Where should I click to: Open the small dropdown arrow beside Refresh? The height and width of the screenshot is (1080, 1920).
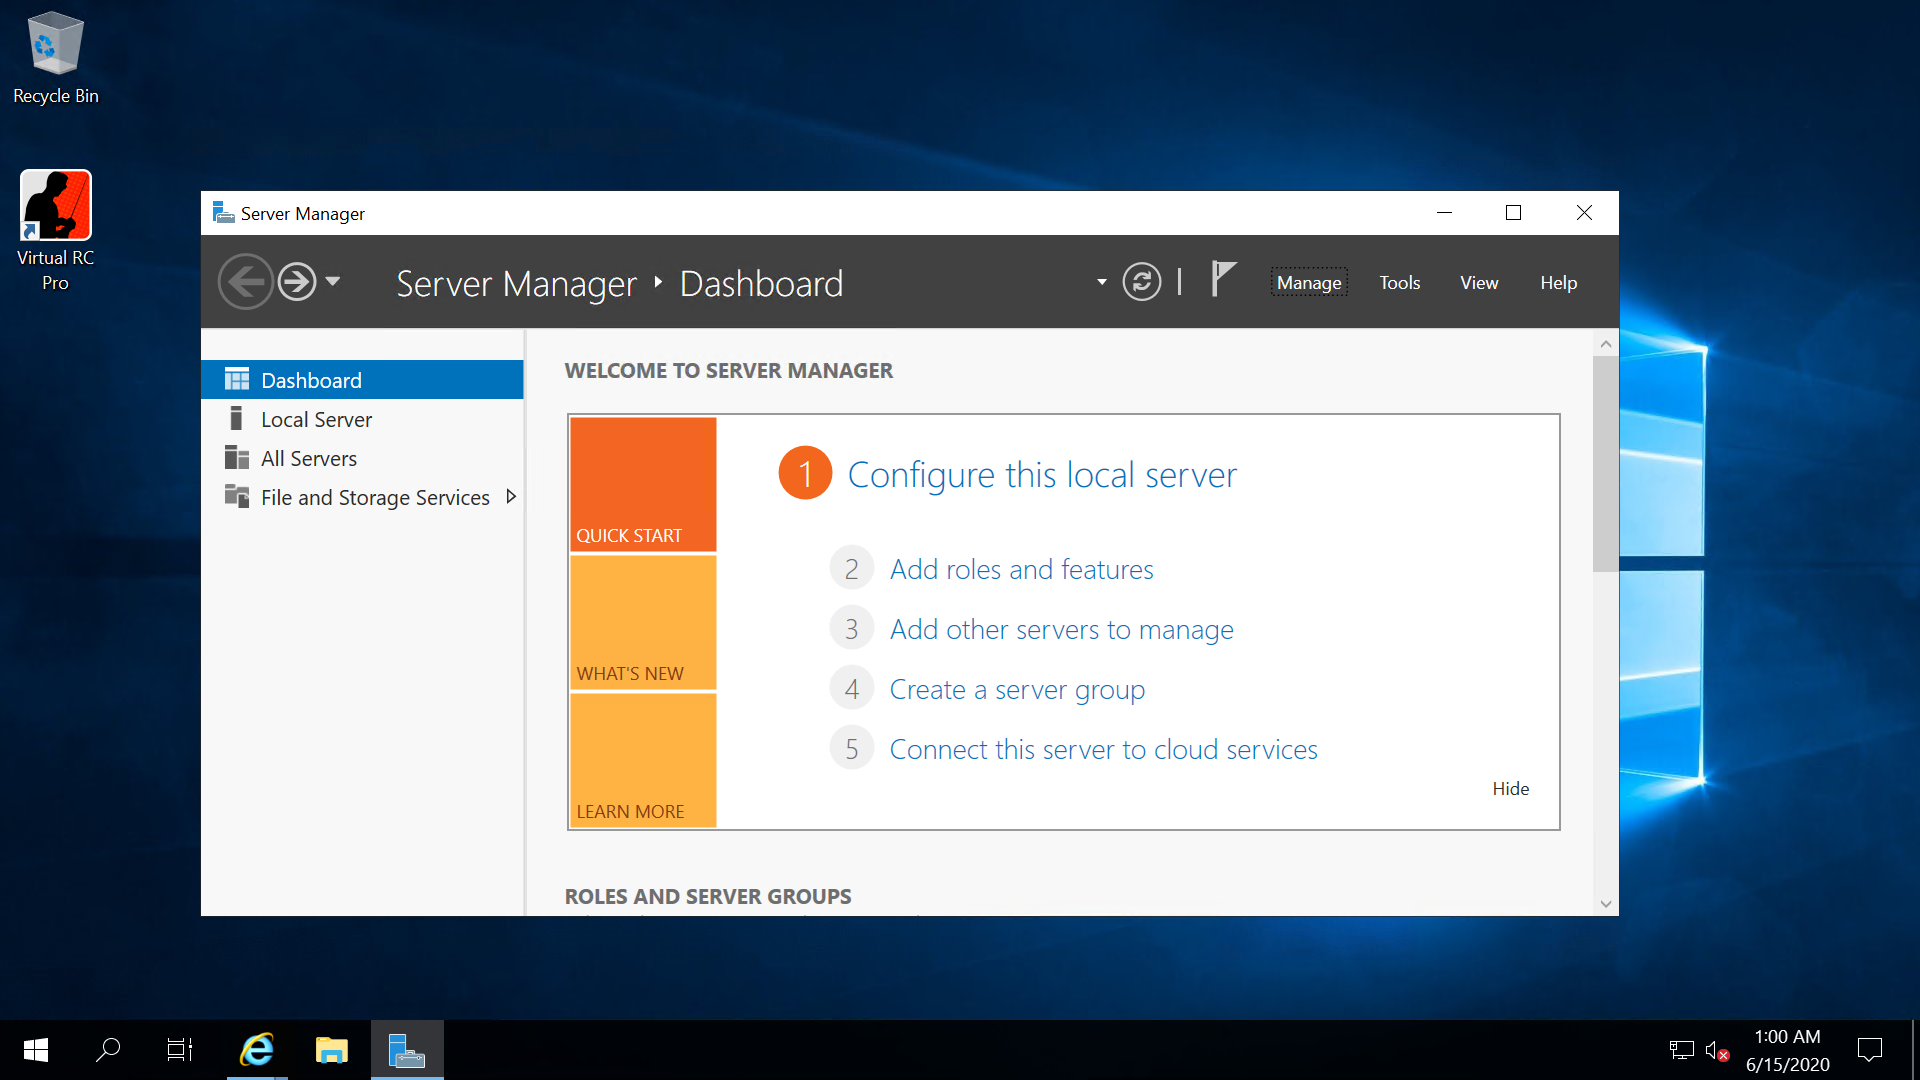1101,282
